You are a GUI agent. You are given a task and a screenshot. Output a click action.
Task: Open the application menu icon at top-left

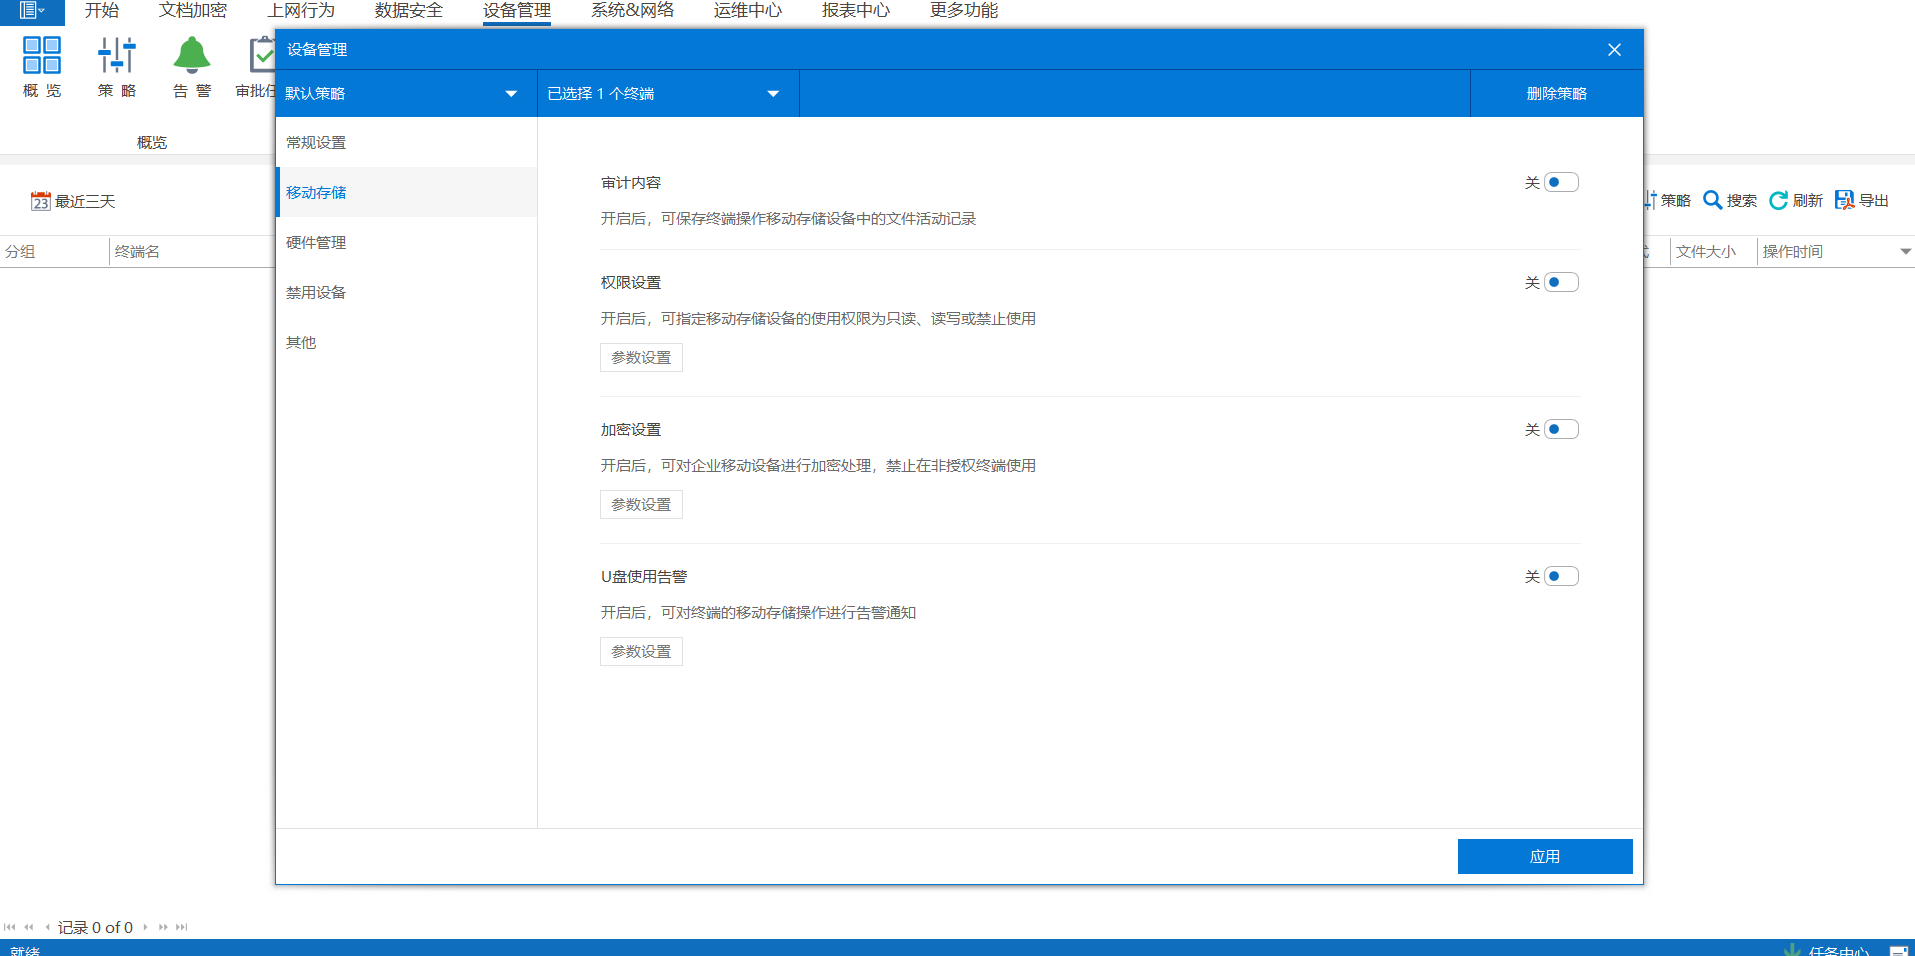[32, 11]
